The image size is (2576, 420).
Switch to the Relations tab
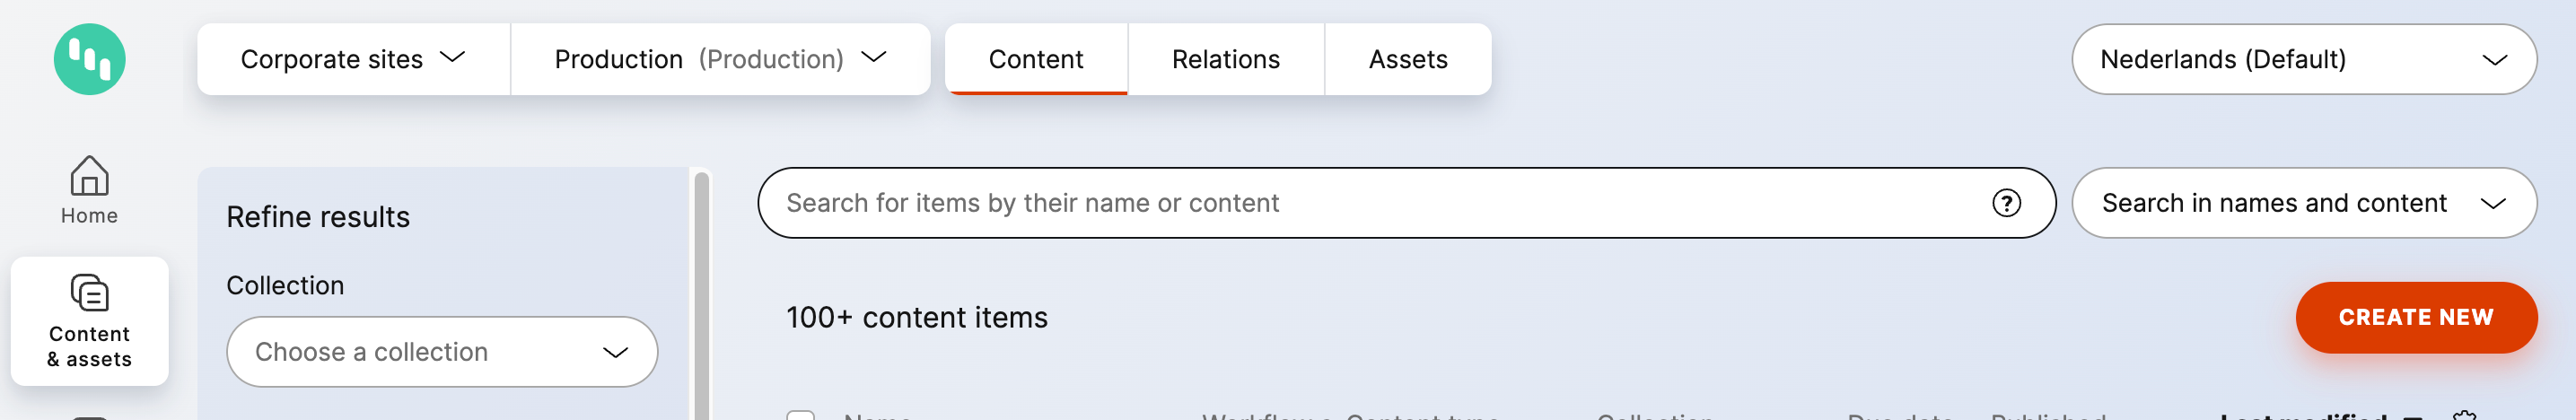(x=1225, y=59)
